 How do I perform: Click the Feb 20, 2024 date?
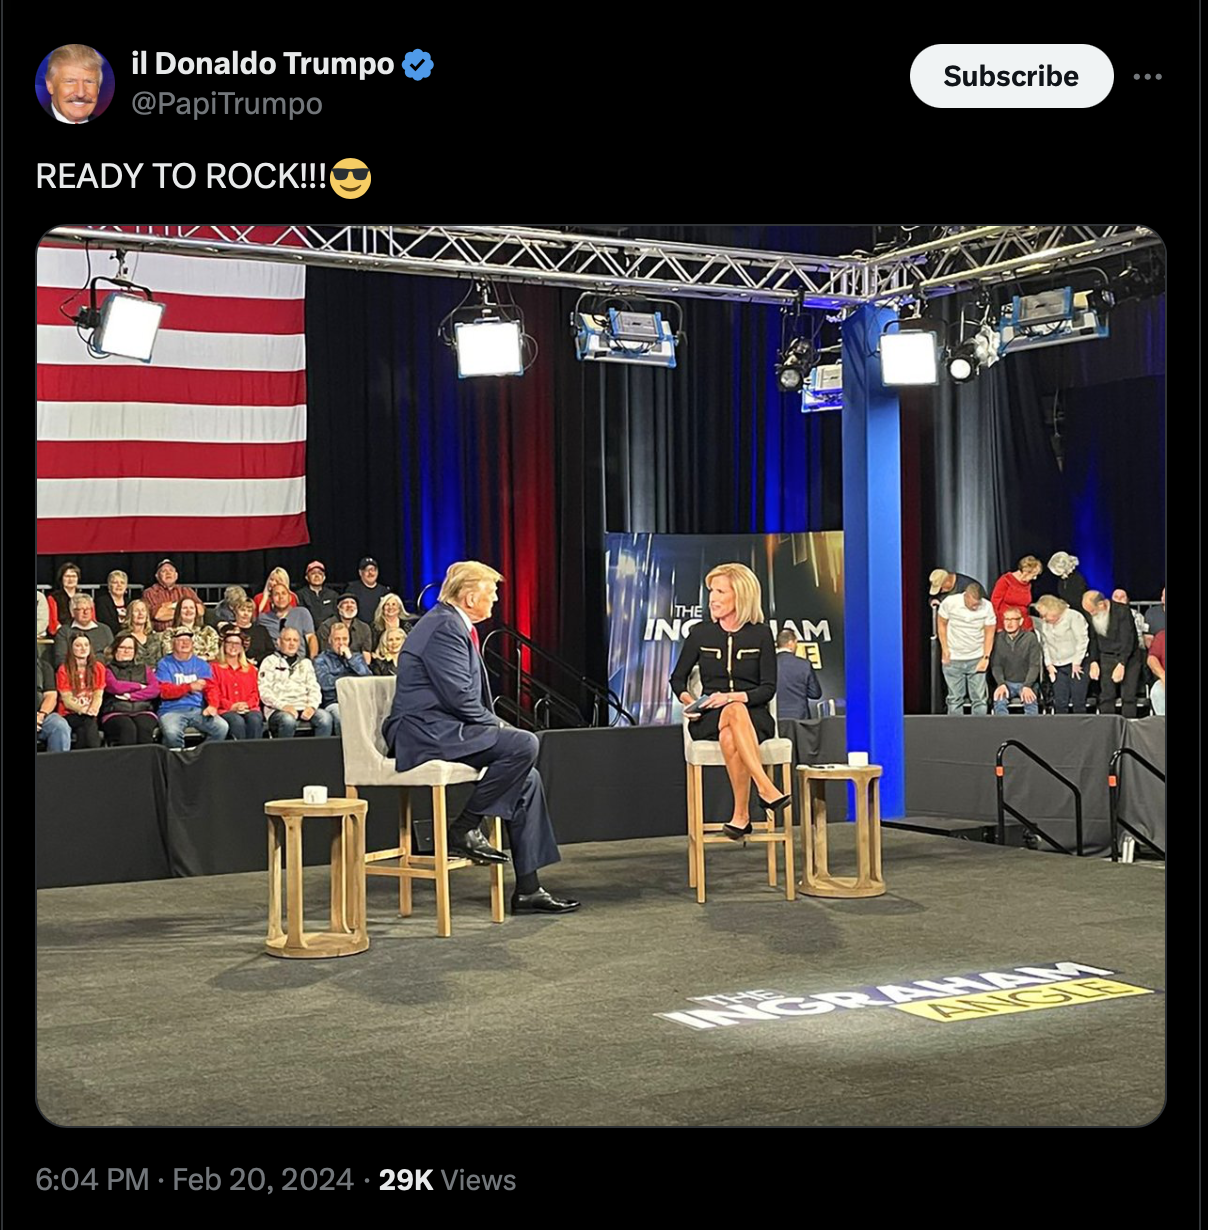click(x=263, y=1179)
